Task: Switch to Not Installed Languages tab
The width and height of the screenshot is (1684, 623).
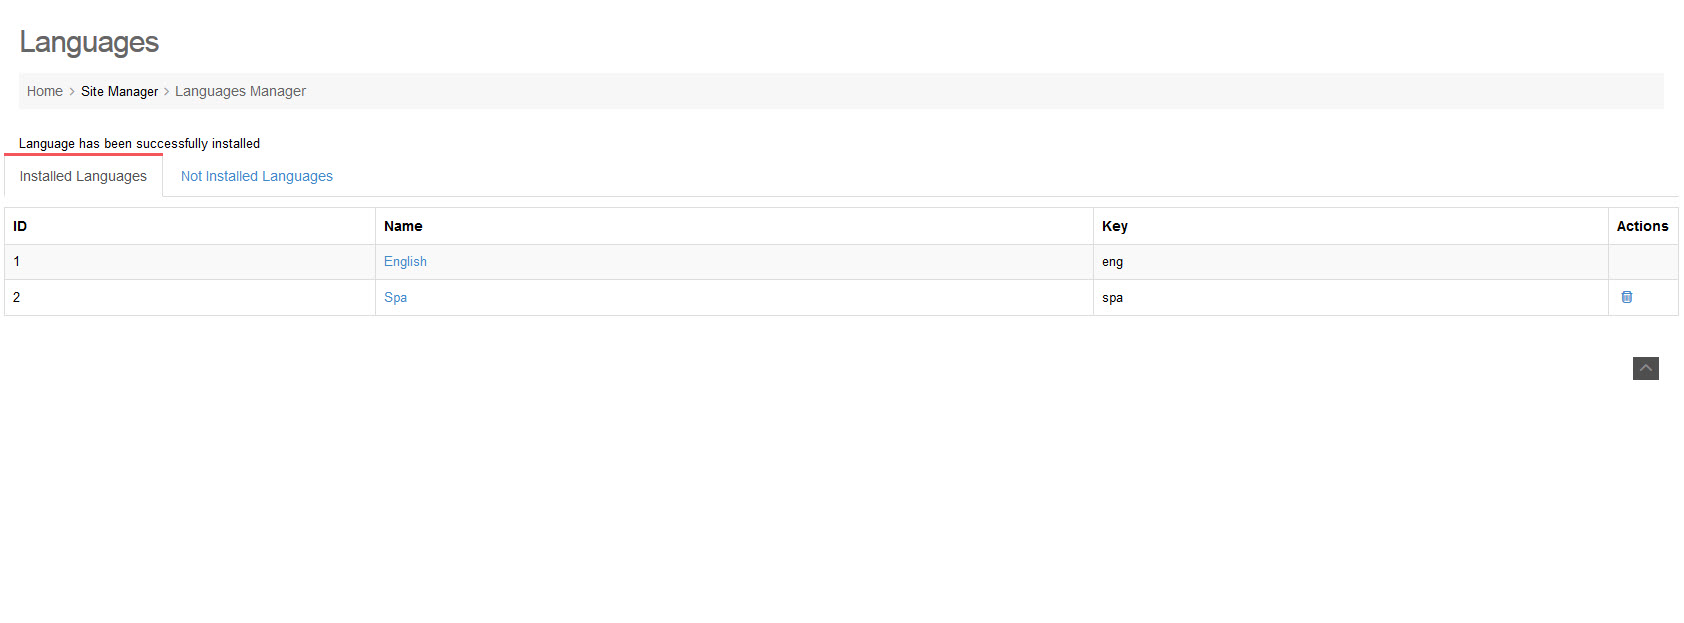Action: point(256,176)
